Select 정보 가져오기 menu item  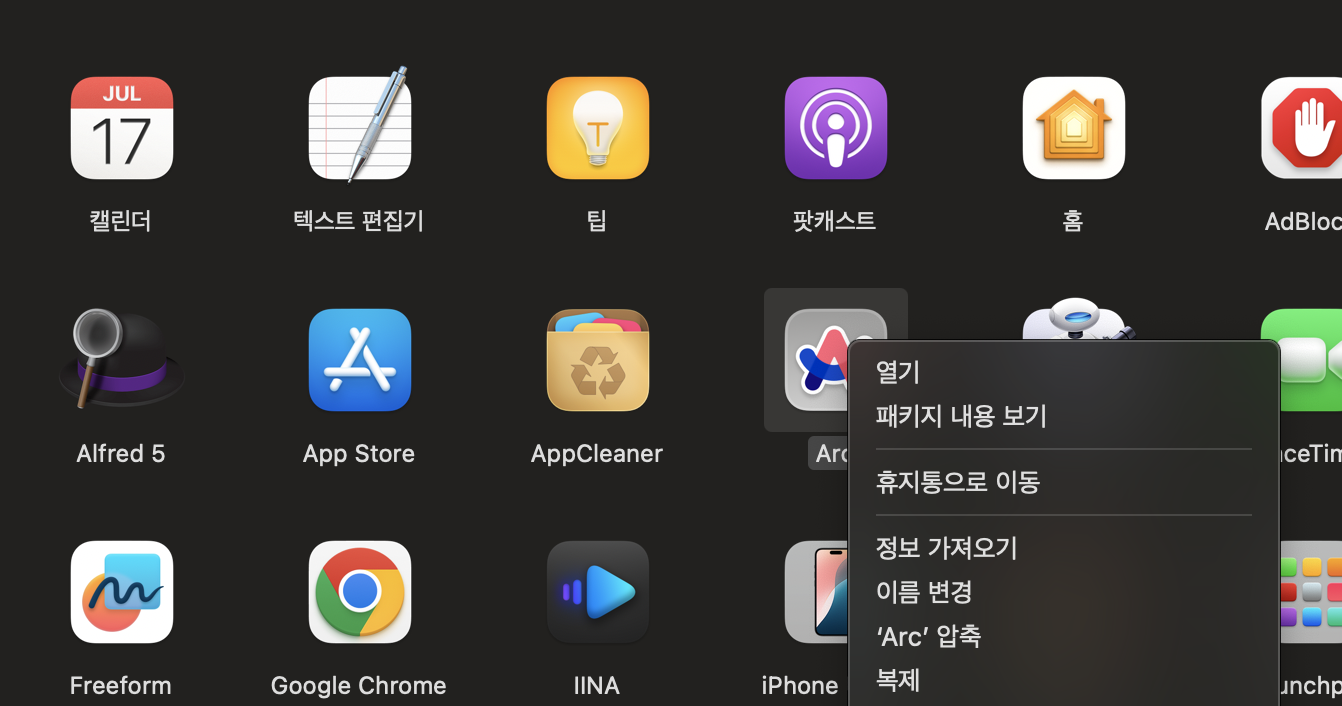click(1064, 548)
